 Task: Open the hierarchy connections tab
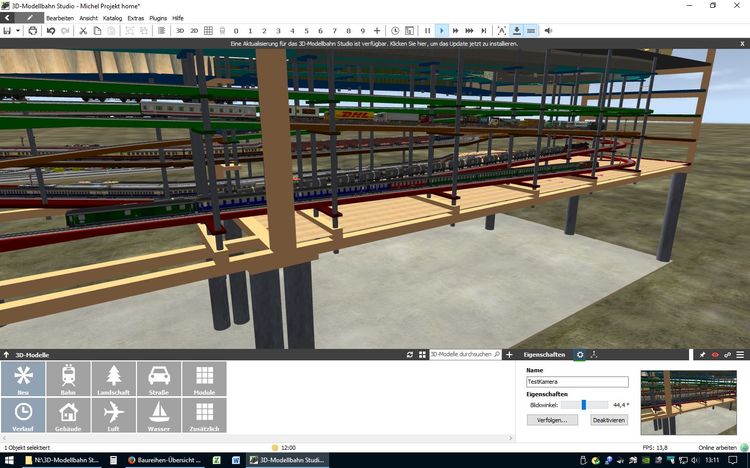pos(594,355)
